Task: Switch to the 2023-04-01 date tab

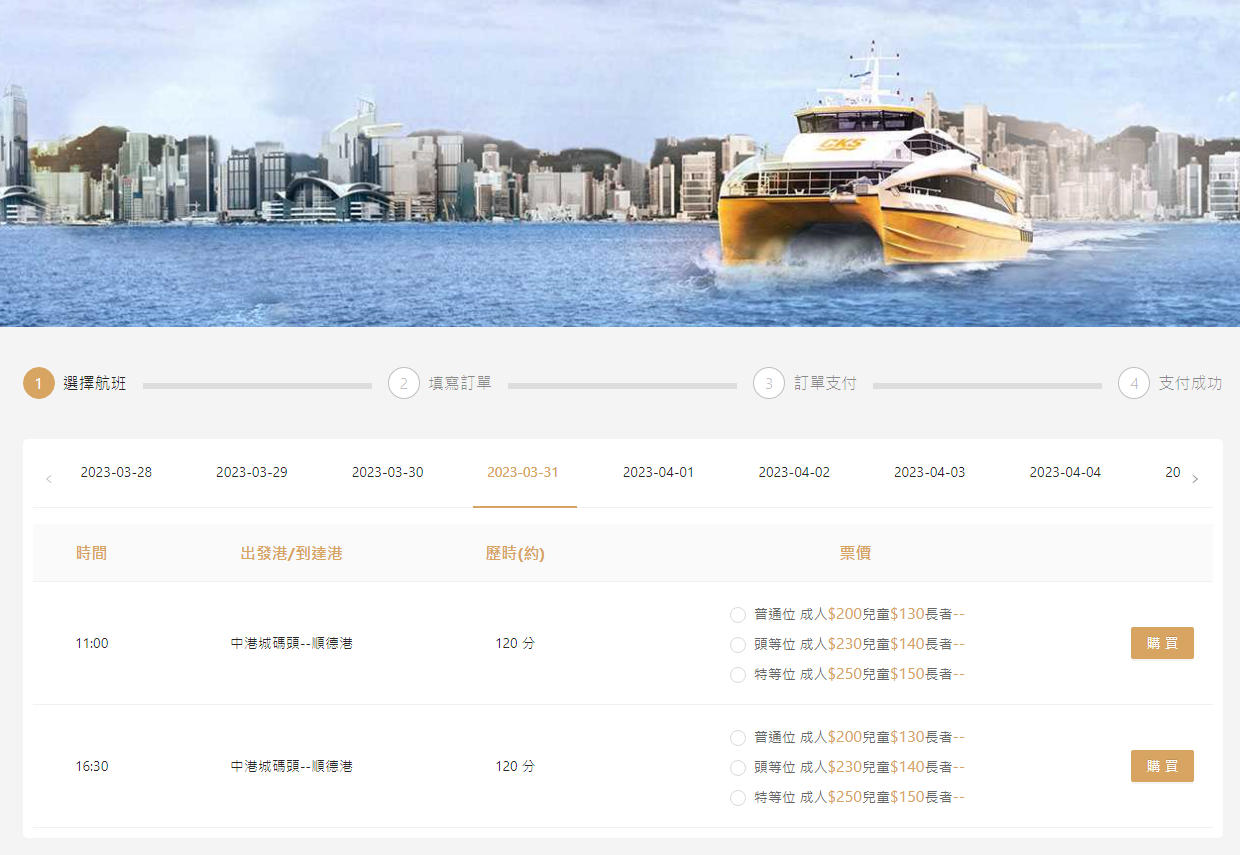Action: [x=658, y=472]
